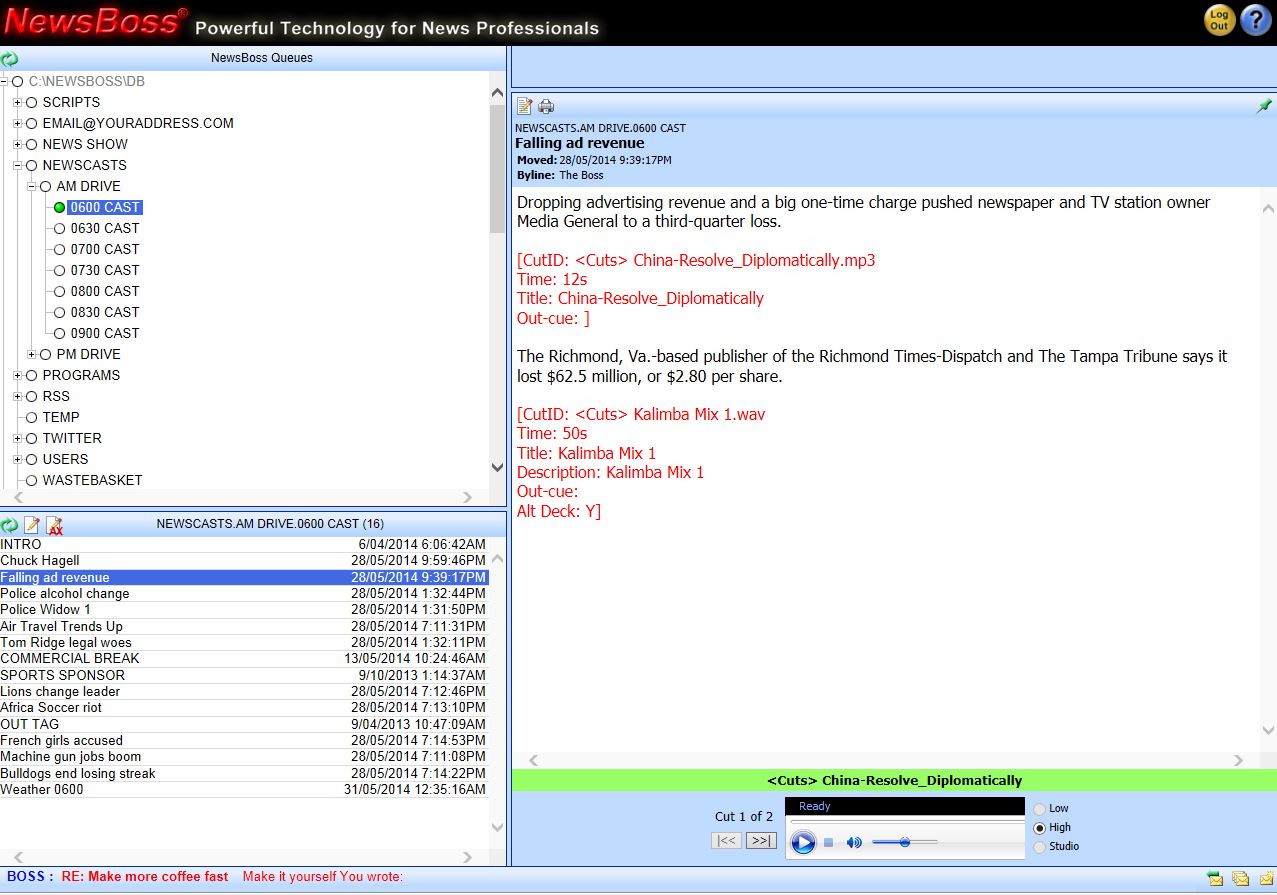Open the Machine gun jobs boom story
The height and width of the screenshot is (895, 1277).
(x=244, y=756)
